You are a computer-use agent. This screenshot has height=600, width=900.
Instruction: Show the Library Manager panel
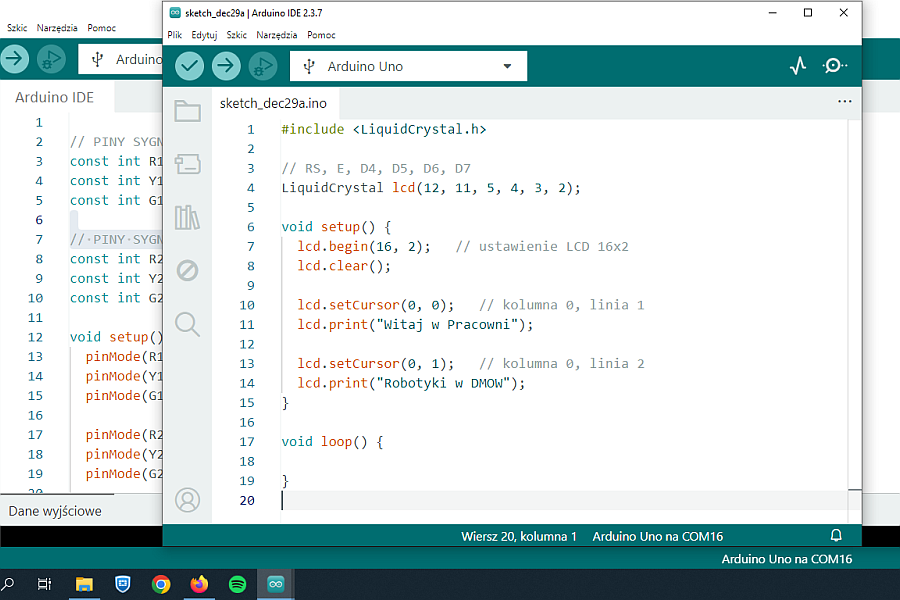(187, 217)
